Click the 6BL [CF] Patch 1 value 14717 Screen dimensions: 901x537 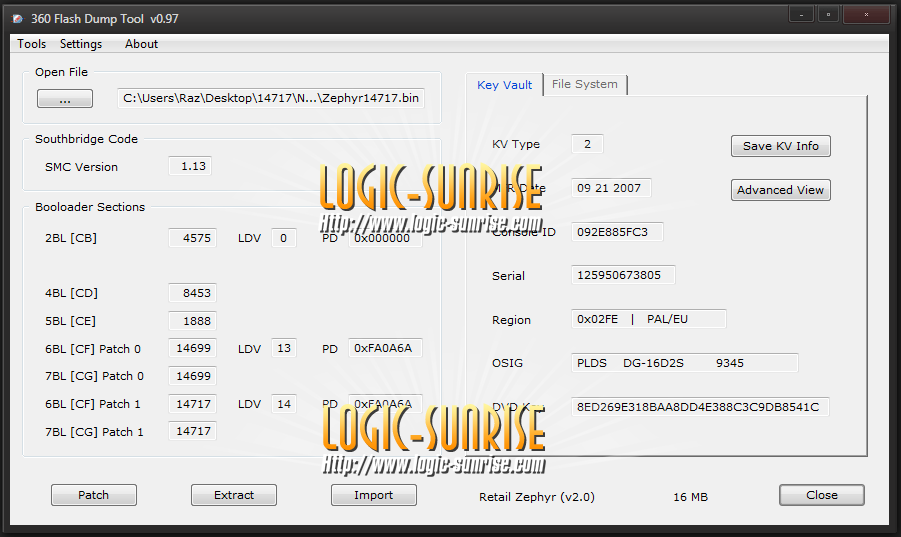[192, 404]
